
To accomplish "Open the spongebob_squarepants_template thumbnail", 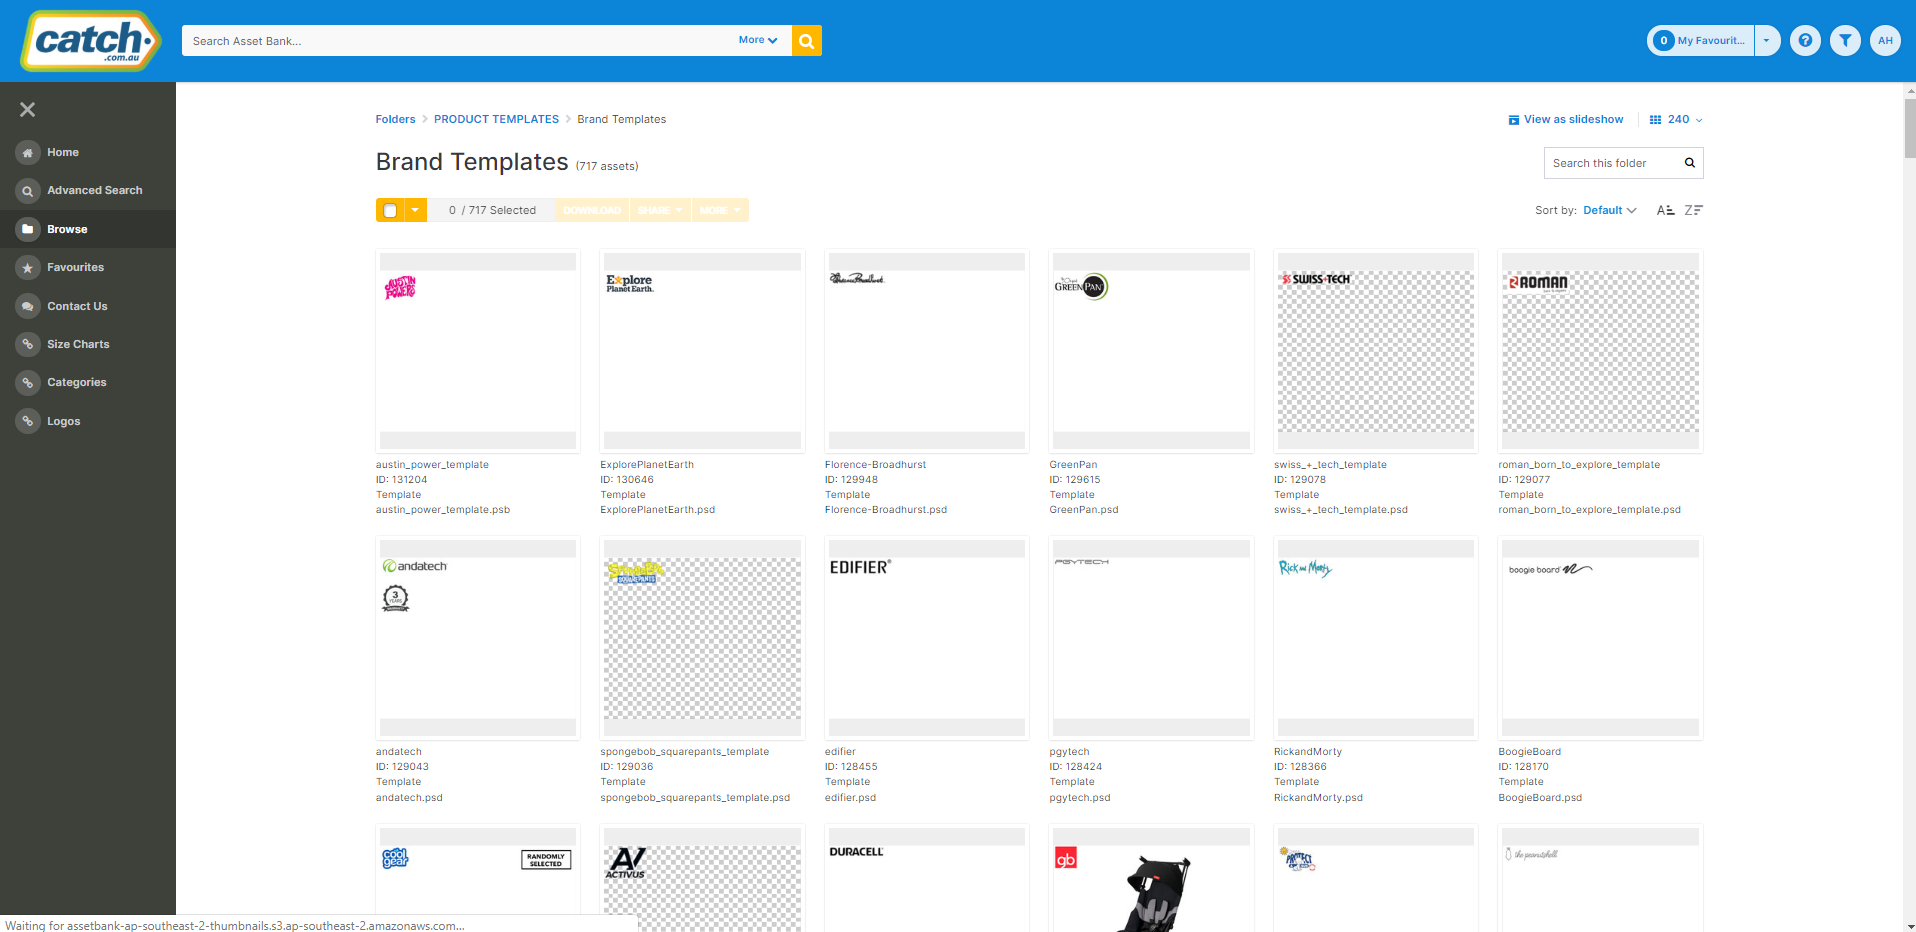I will [702, 638].
